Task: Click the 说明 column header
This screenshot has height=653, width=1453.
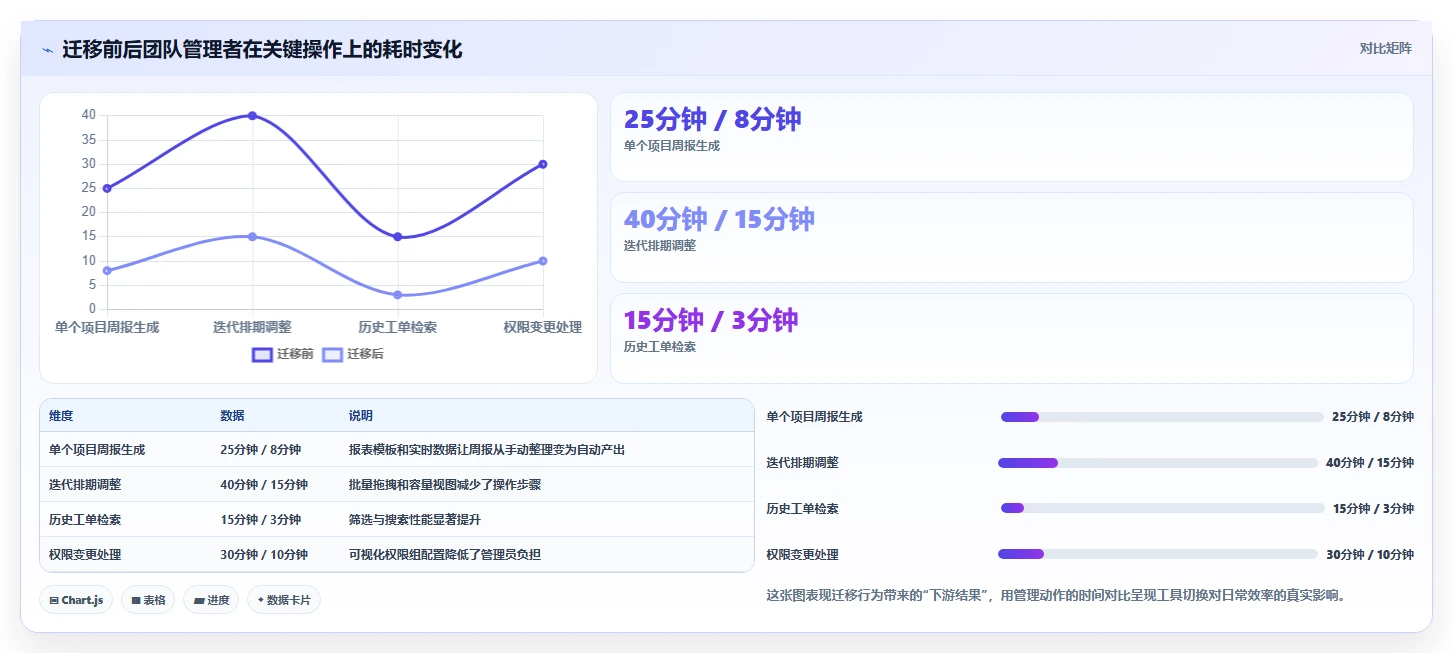Action: click(x=361, y=416)
